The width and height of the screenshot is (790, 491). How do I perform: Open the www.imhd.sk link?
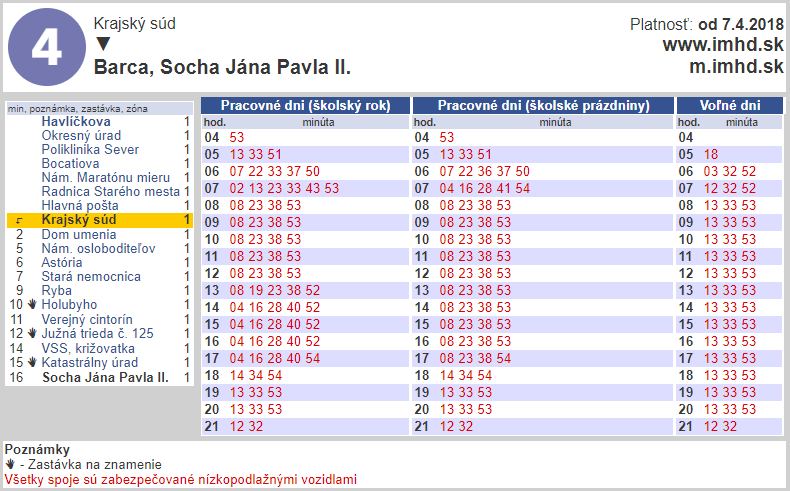[x=722, y=45]
